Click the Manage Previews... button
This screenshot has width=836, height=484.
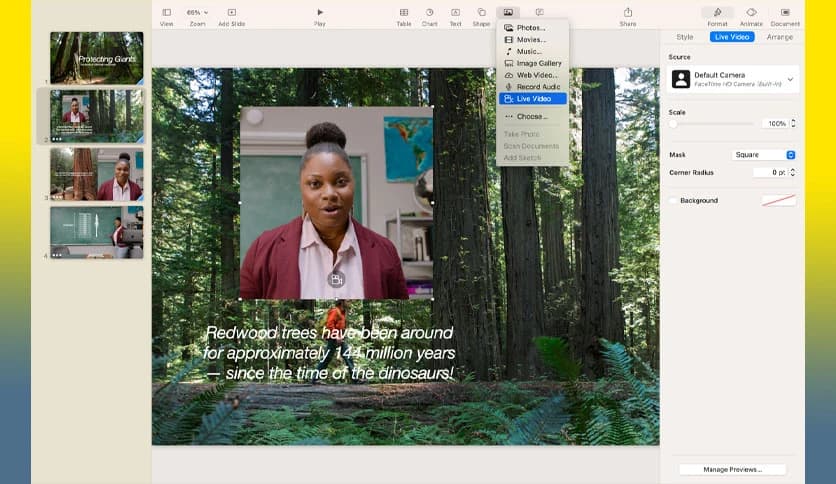(732, 470)
